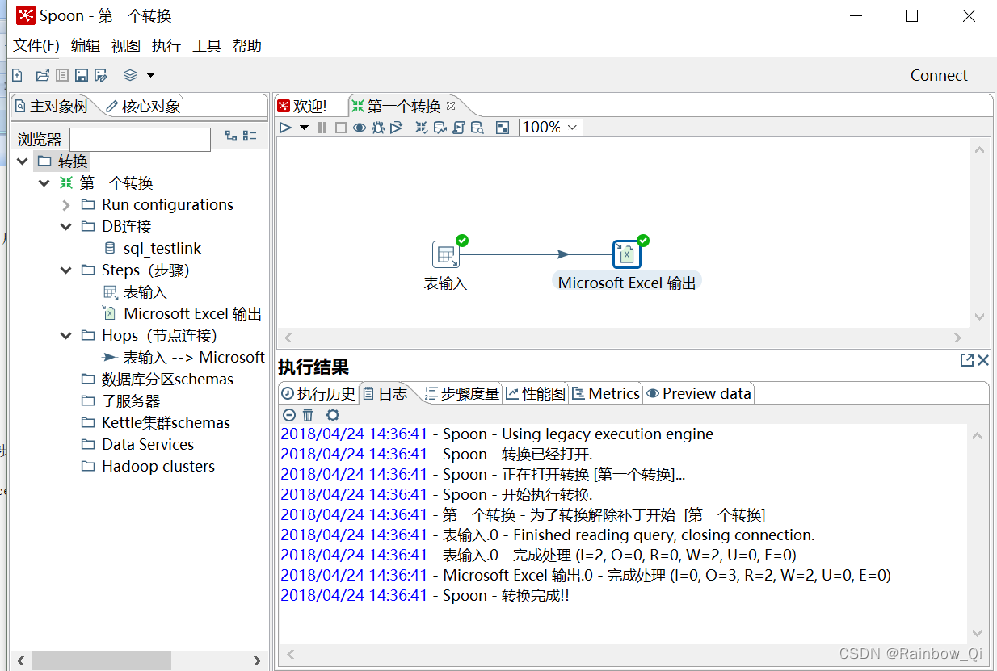This screenshot has height=671, width=997.
Task: Replay the transformation icon
Action: coord(396,128)
